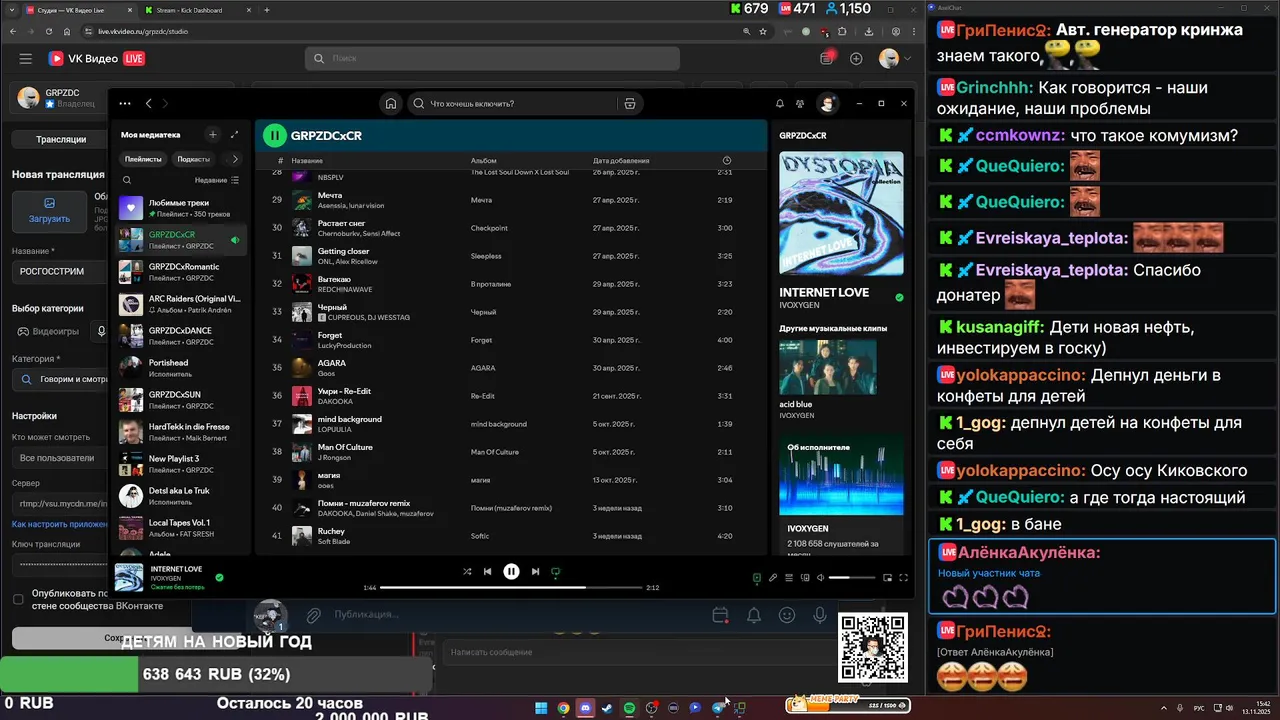Select the Плейлисты filter chip
The height and width of the screenshot is (720, 1280).
coord(143,158)
